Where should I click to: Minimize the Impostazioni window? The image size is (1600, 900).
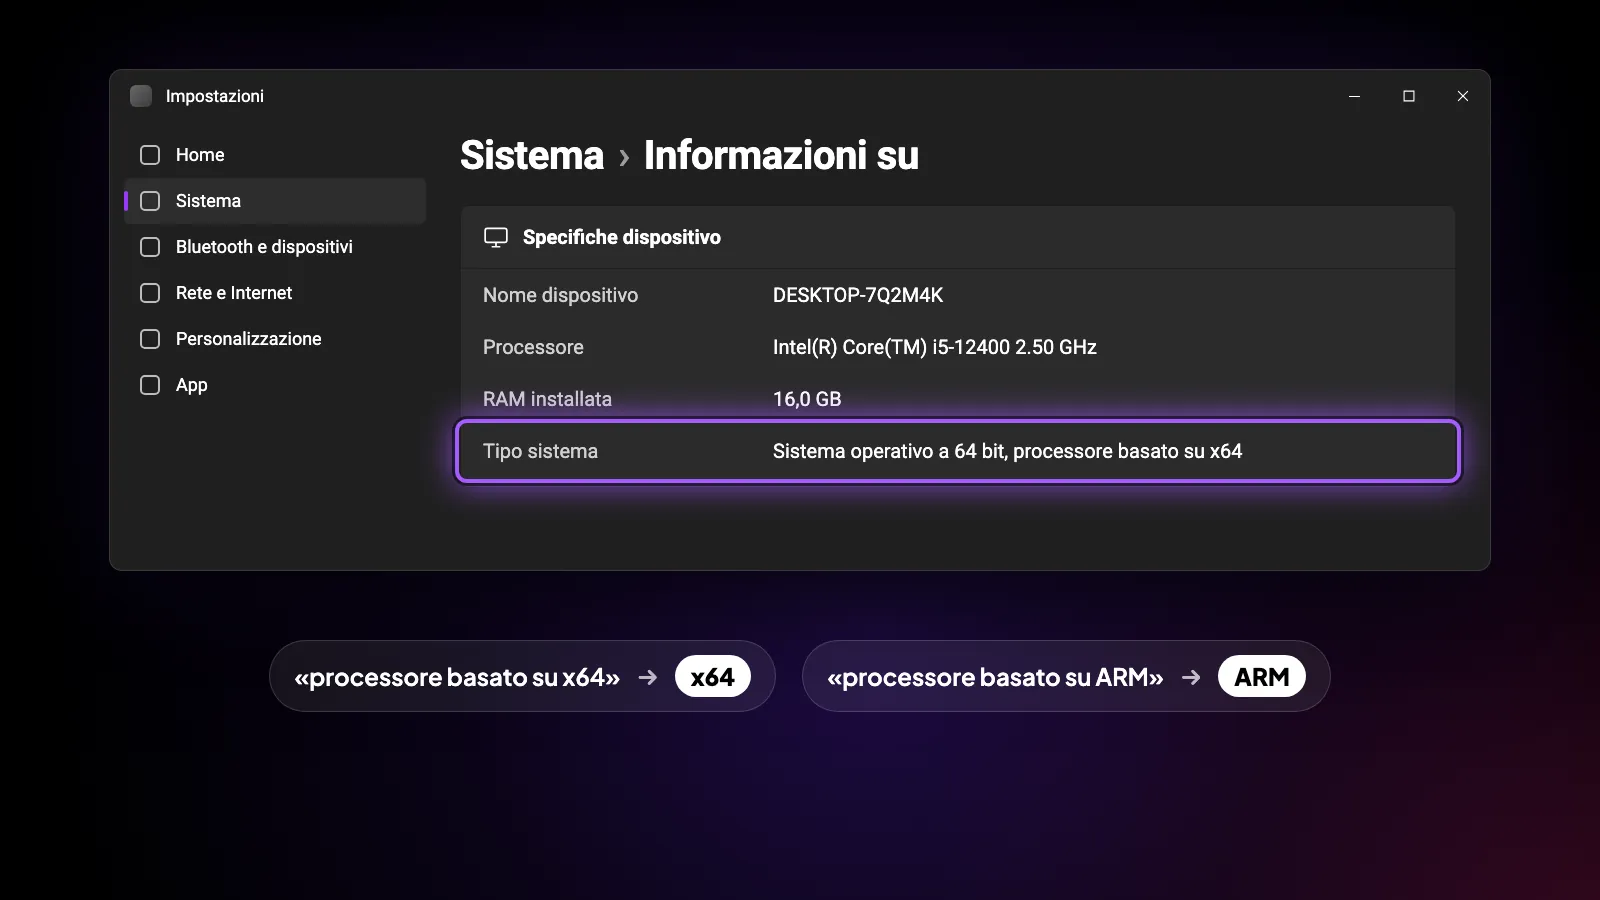[1355, 96]
